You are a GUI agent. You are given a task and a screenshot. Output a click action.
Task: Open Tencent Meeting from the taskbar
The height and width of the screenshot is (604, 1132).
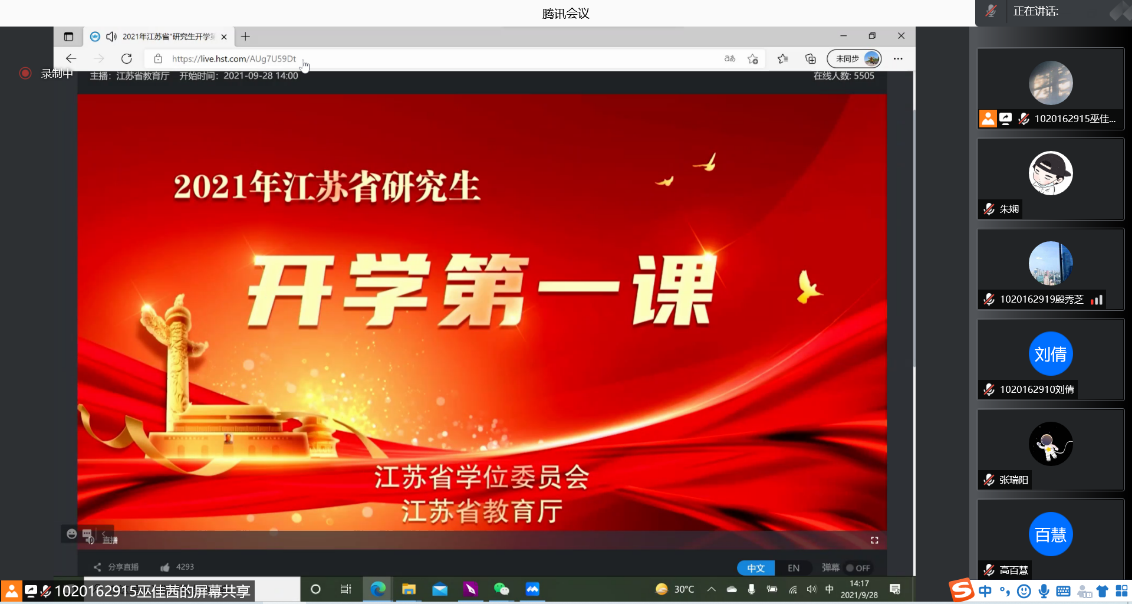tap(533, 590)
